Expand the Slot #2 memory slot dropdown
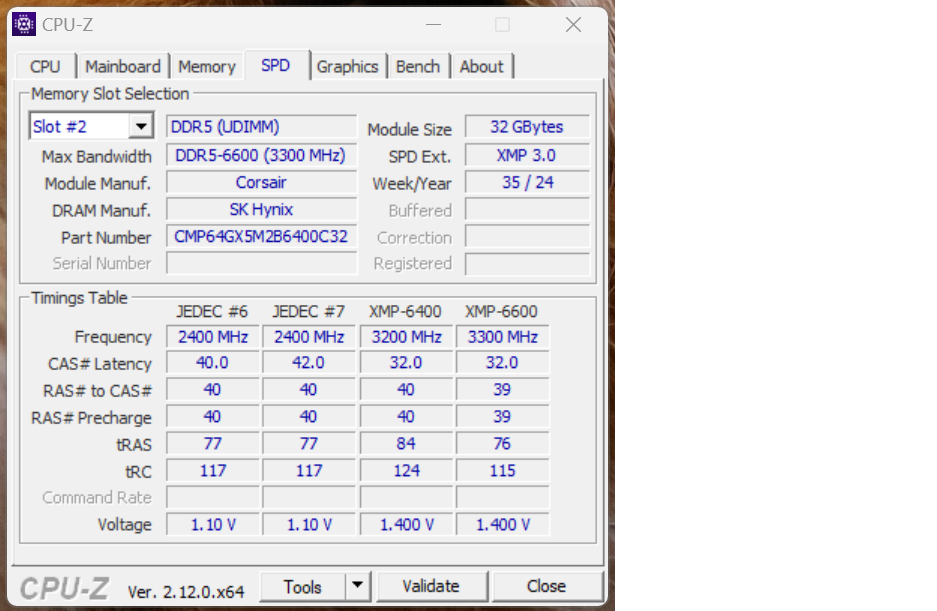Screen dimensions: 937x611 [x=141, y=126]
